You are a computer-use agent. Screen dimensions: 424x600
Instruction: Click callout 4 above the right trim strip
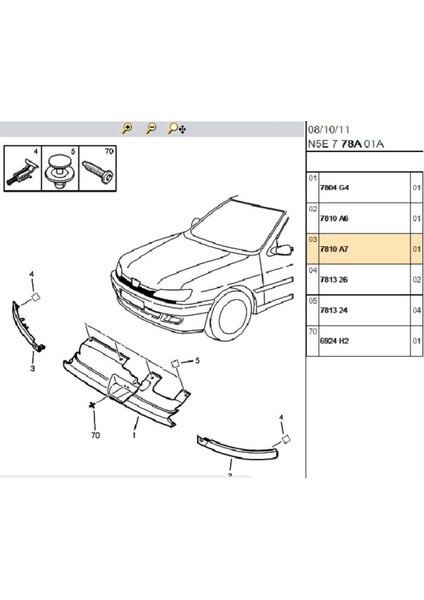[281, 417]
